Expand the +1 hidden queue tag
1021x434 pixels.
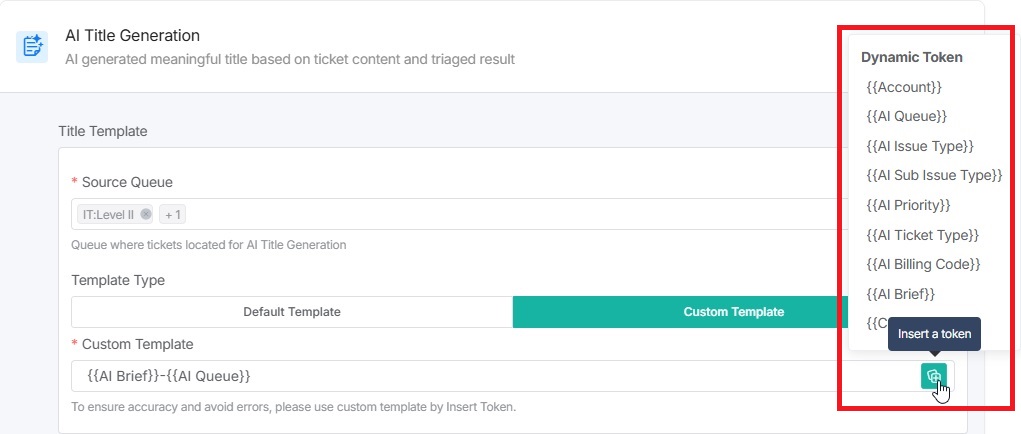(173, 214)
